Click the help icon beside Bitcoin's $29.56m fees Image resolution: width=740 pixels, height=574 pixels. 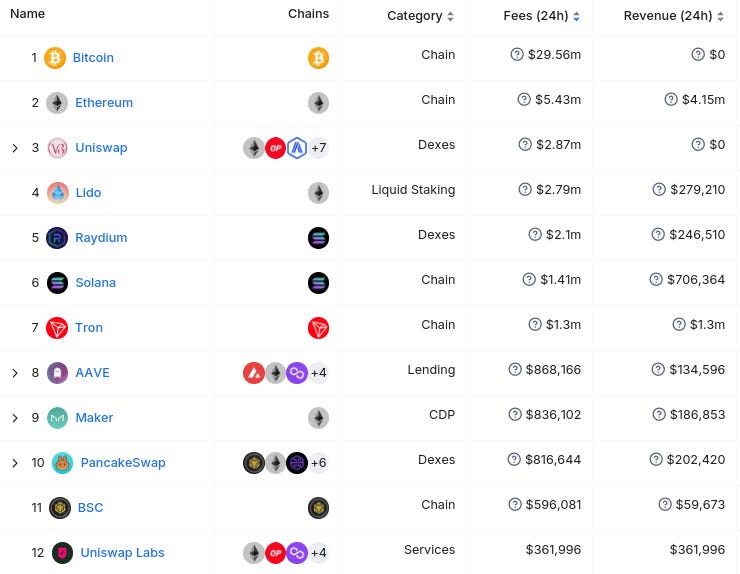point(517,54)
